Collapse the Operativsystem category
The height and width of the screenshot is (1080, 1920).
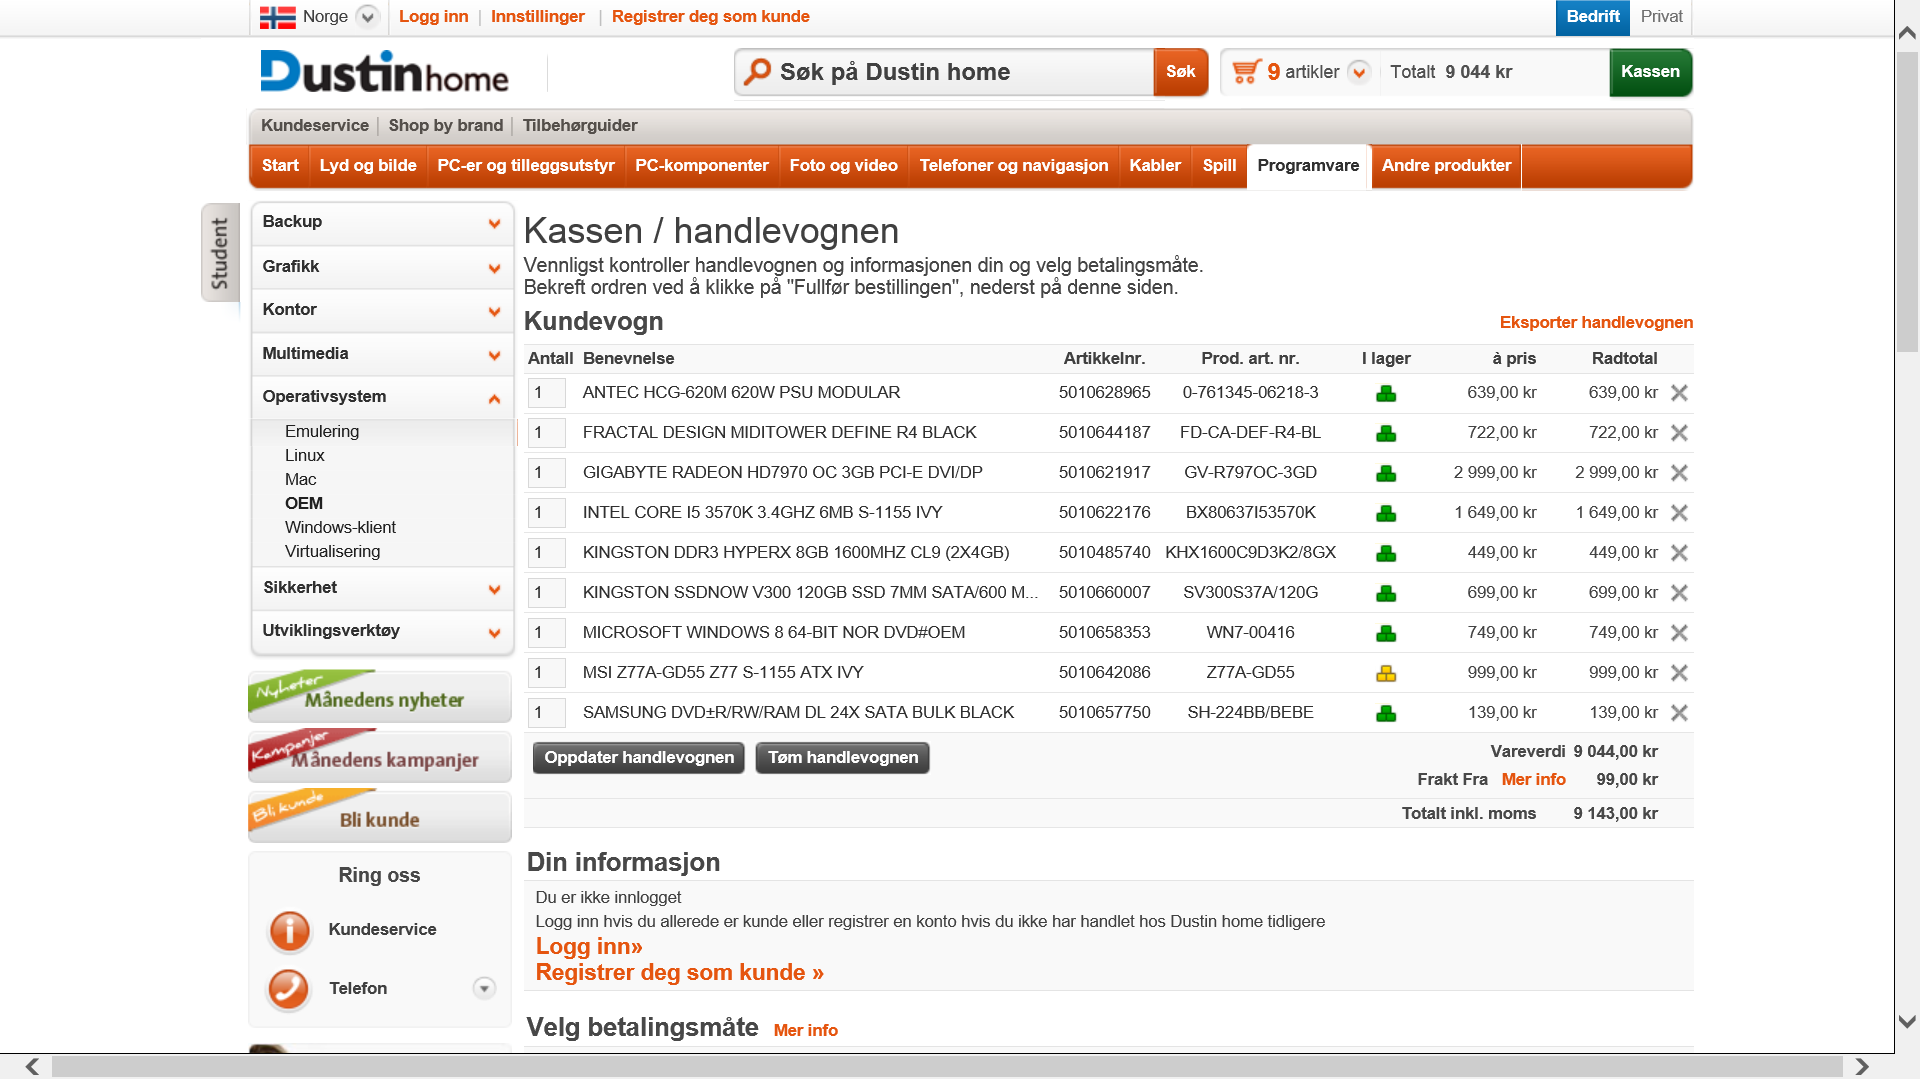coord(494,398)
